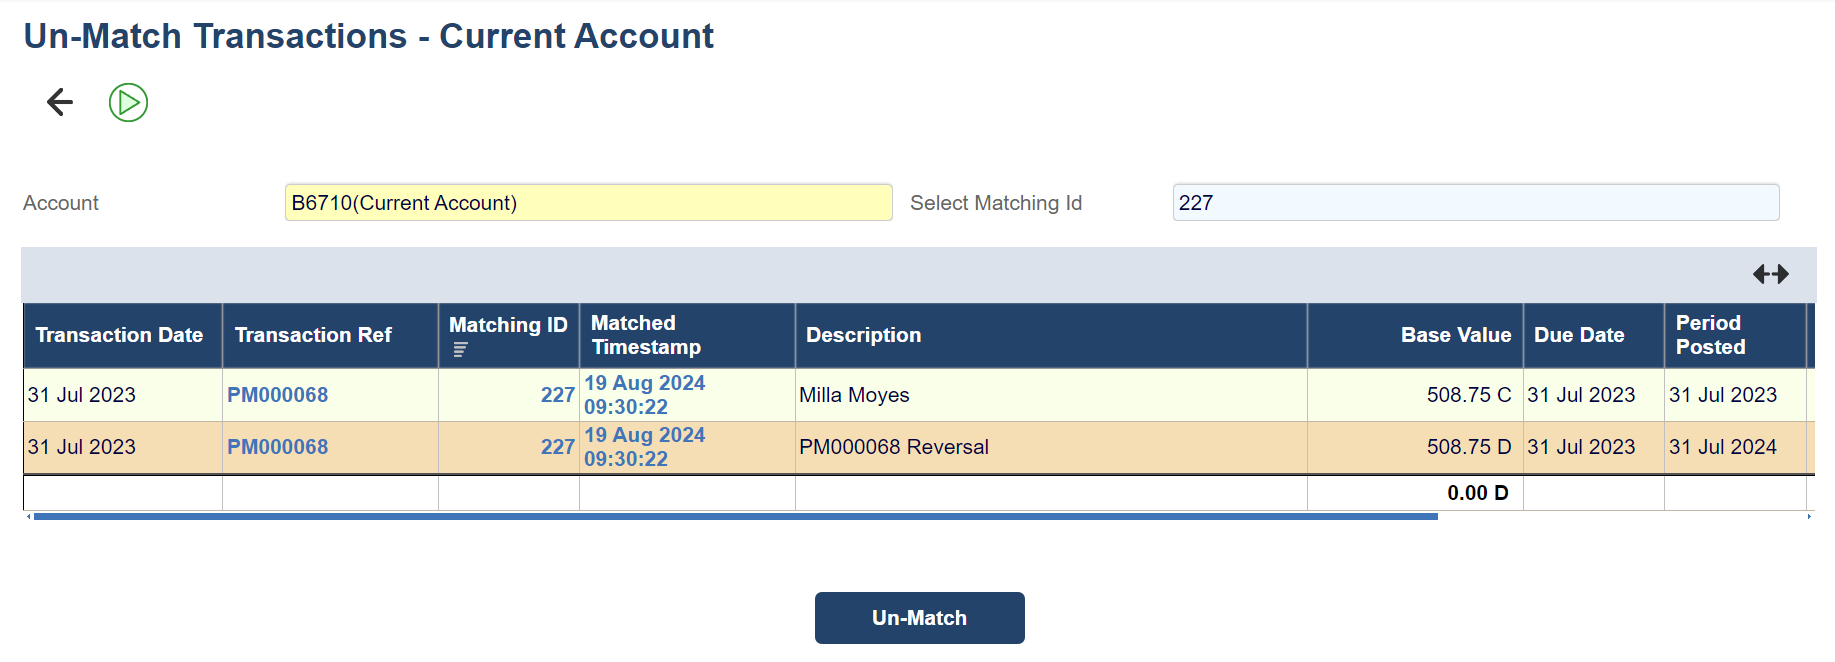Click the Un-Match button
Image resolution: width=1835 pixels, height=662 pixels.
[919, 618]
